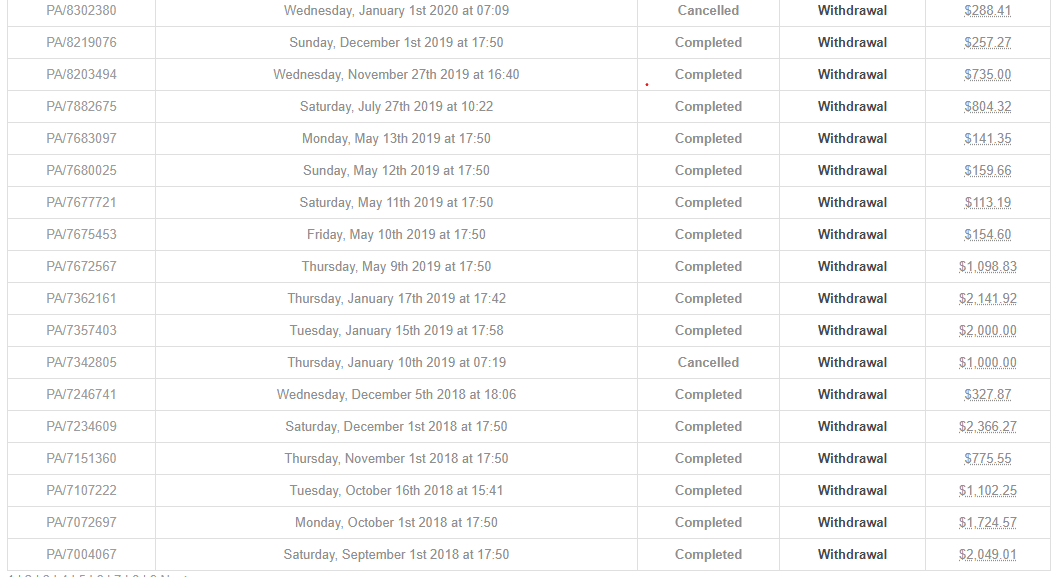This screenshot has height=577, width=1061.
Task: Click the $327.87 amount link
Action: (x=987, y=395)
